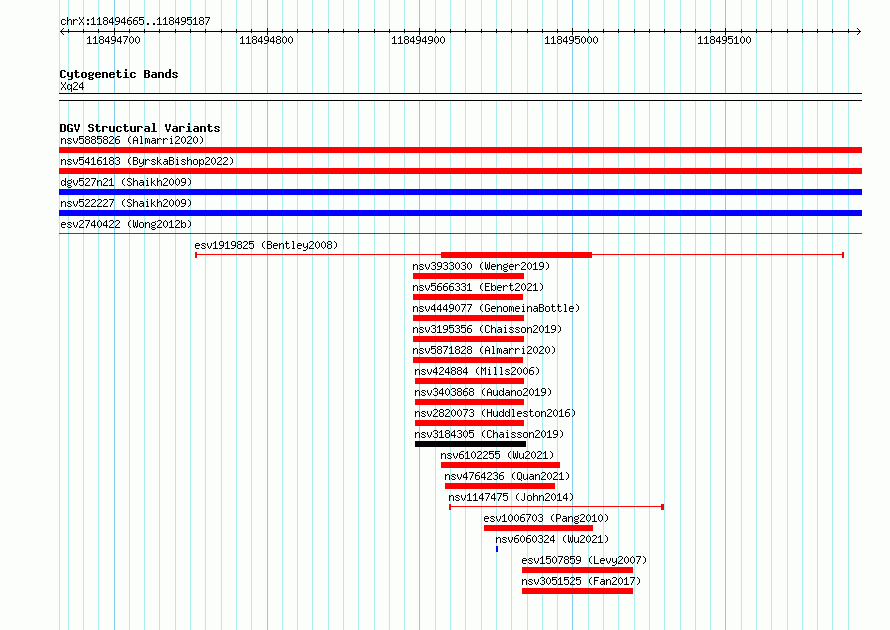Image resolution: width=890 pixels, height=630 pixels.
Task: Click ruler position 118494700
Action: 113,40
